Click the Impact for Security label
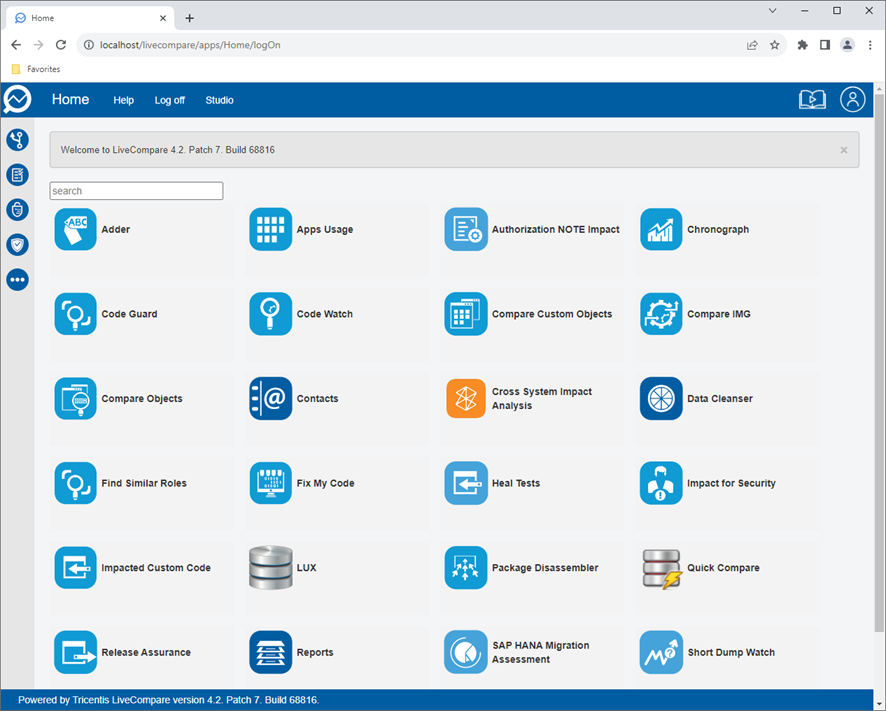 pos(731,483)
